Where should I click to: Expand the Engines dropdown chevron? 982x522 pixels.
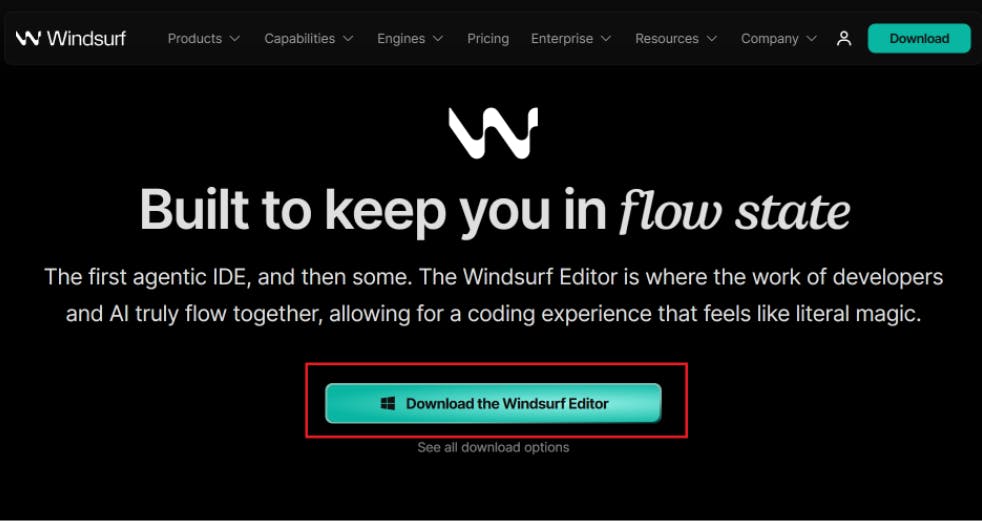[x=438, y=39]
